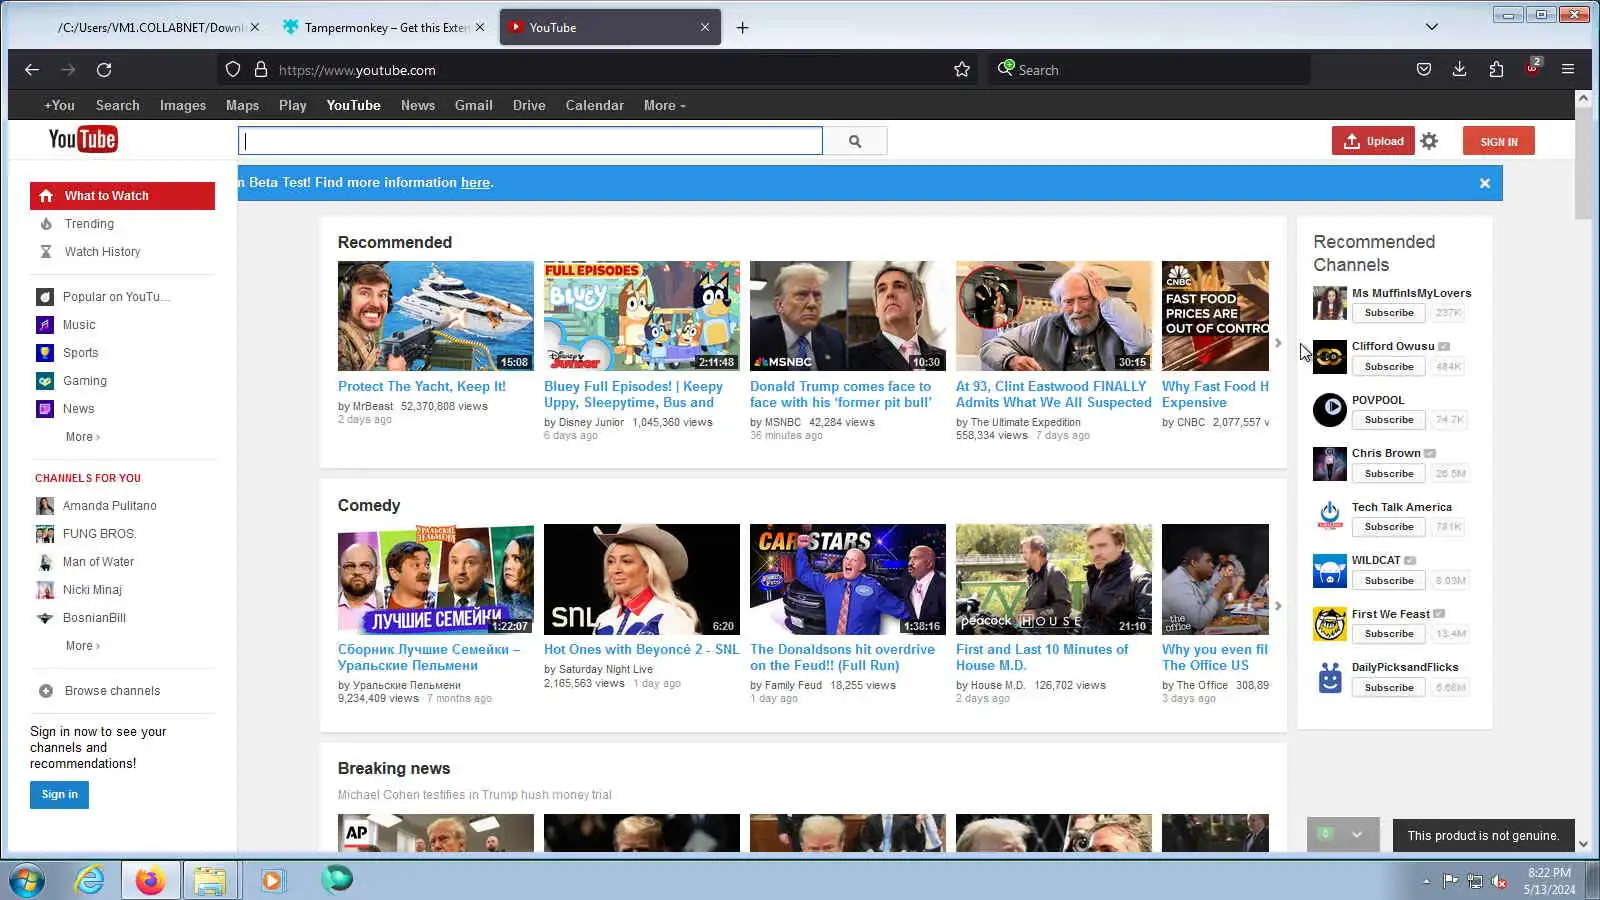Open Windows Start menu
Image resolution: width=1600 pixels, height=900 pixels.
coord(27,880)
